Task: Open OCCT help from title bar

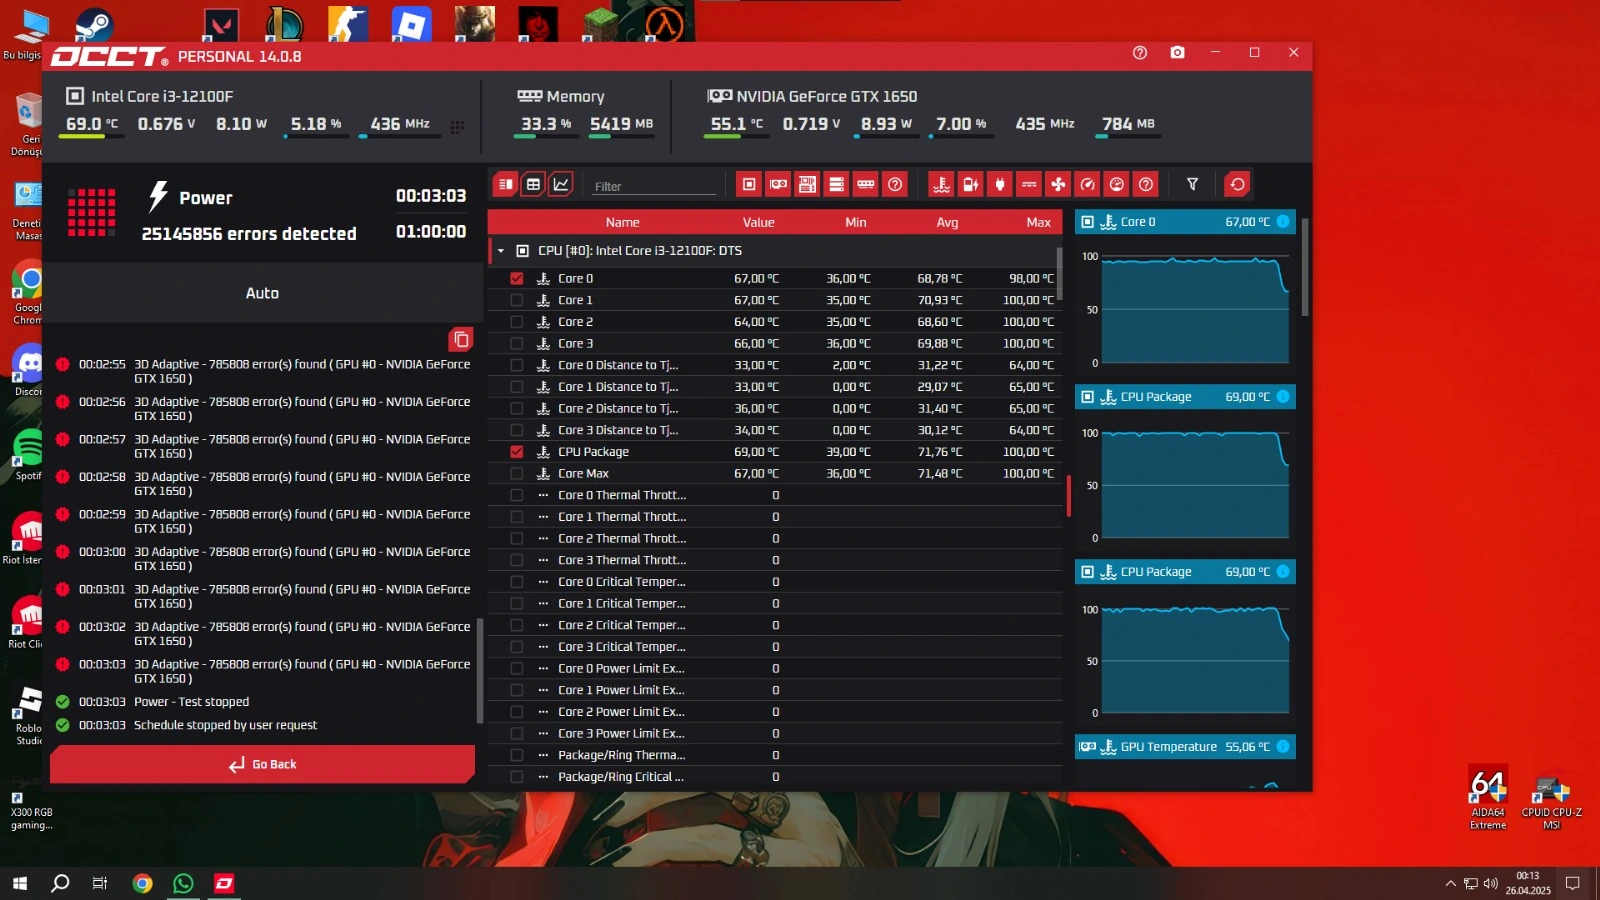Action: tap(1140, 53)
